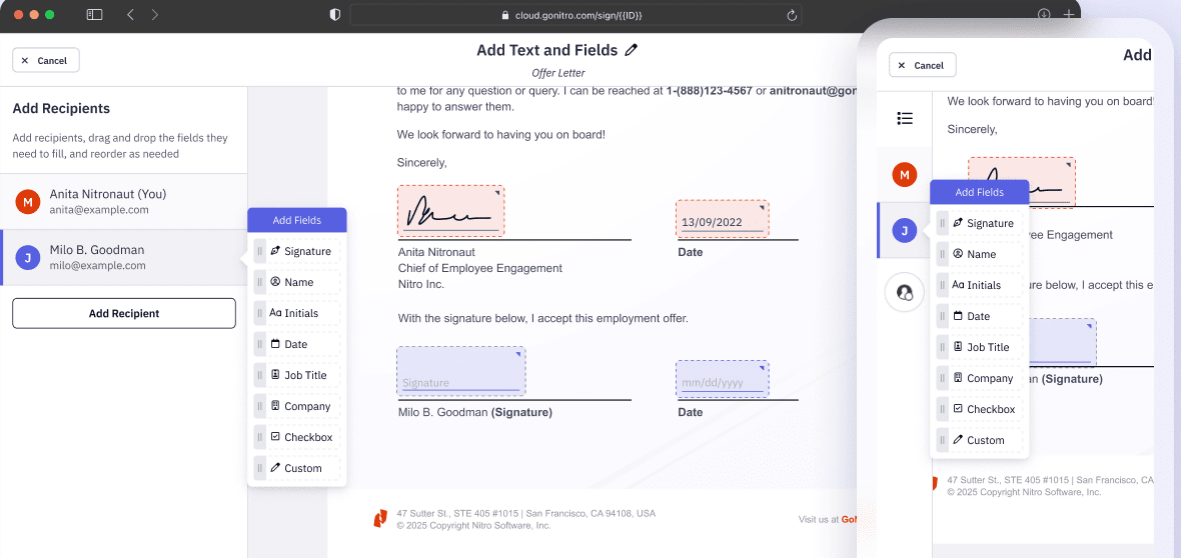Select Initials in mobile Add Fields list
The height and width of the screenshot is (559, 1181).
(980, 285)
